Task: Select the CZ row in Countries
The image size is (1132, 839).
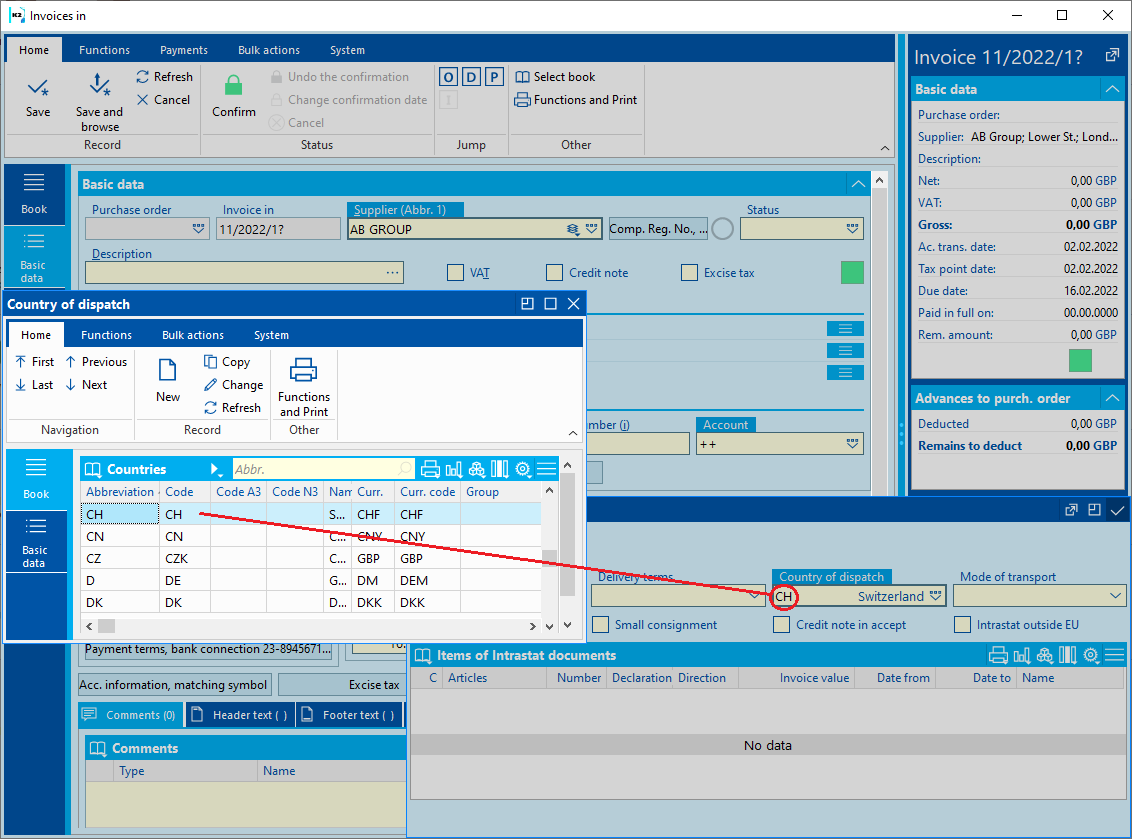Action: pos(310,558)
